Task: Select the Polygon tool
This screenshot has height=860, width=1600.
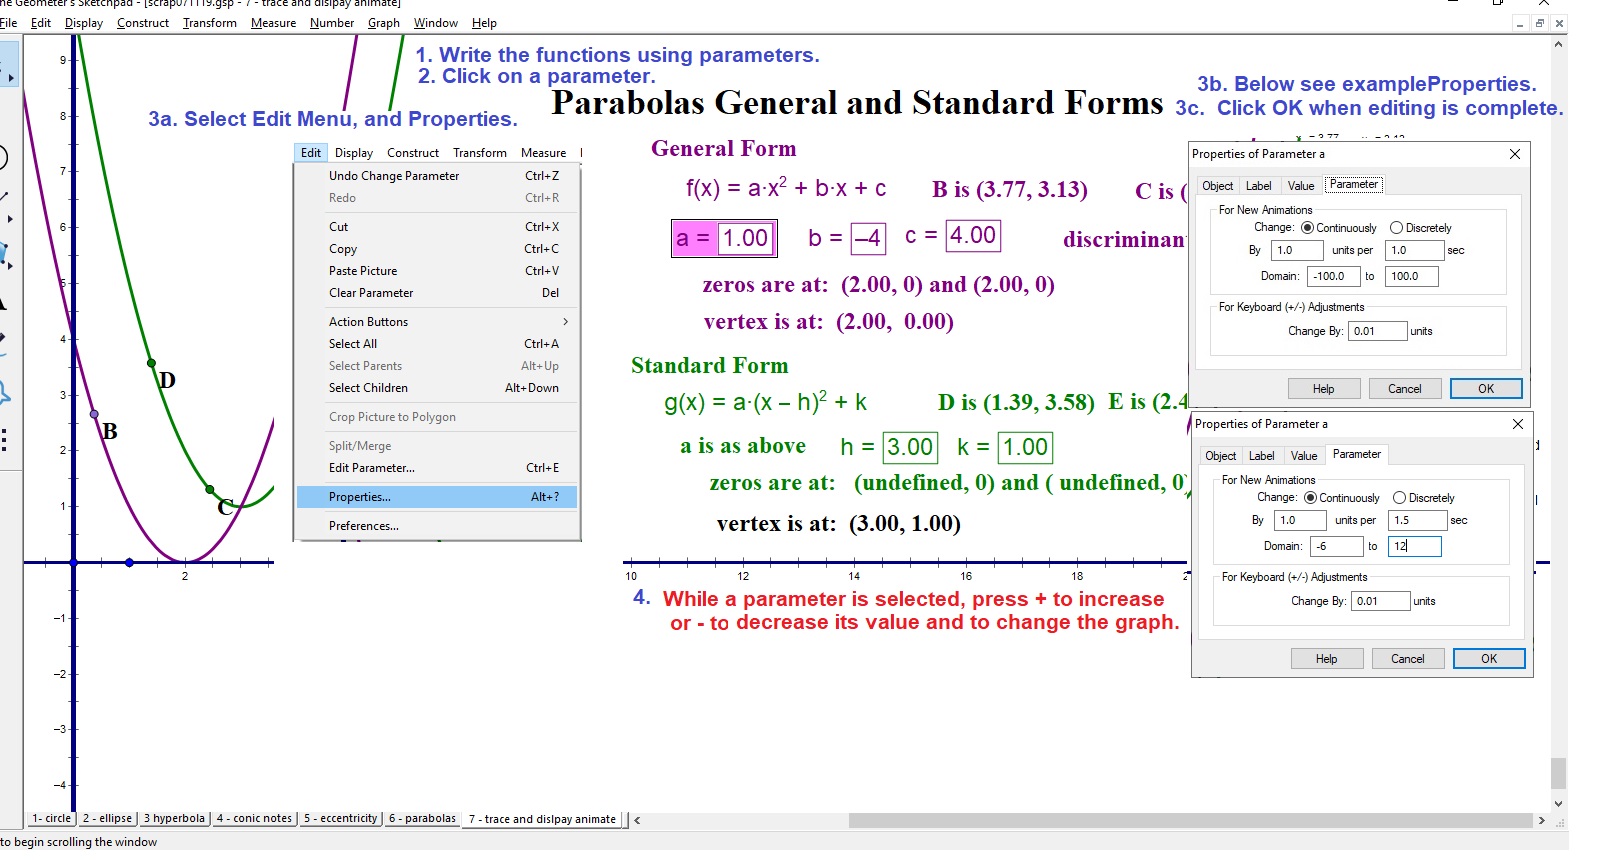Action: (4, 252)
